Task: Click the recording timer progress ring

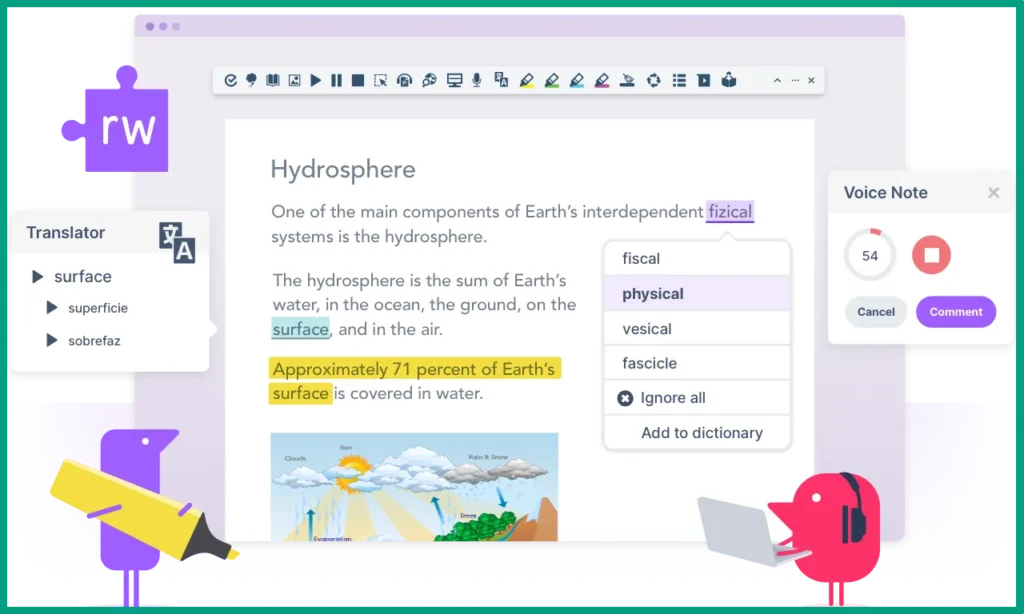Action: (869, 254)
